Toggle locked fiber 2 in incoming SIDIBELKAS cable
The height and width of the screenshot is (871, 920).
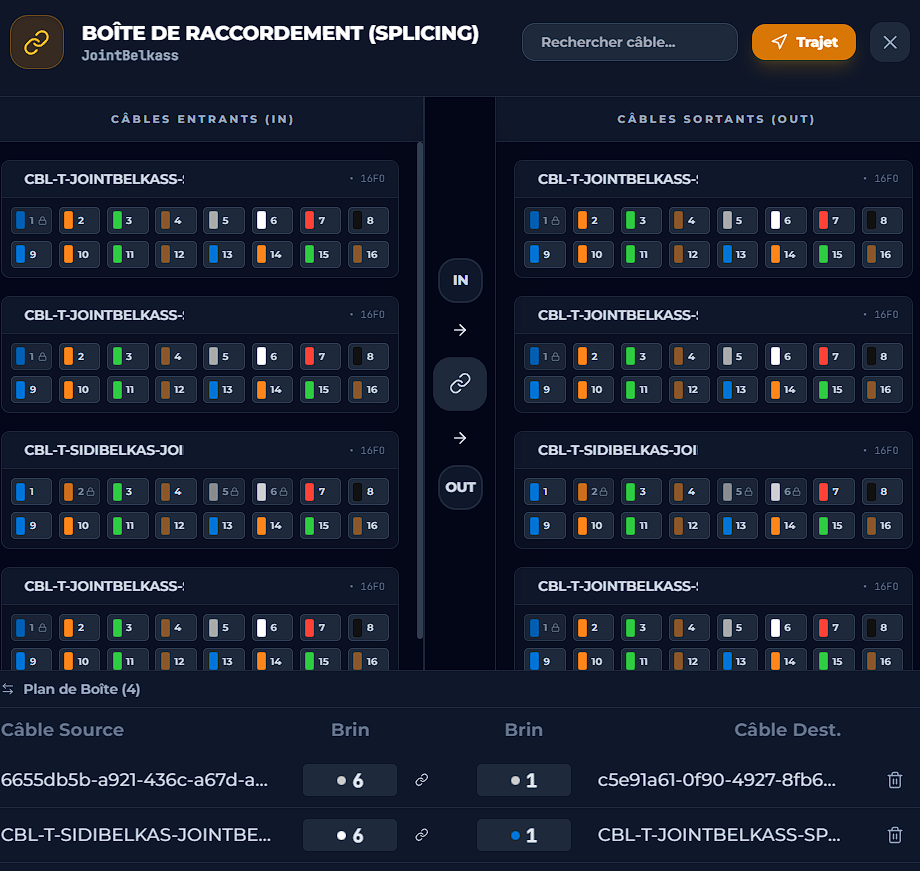80,492
